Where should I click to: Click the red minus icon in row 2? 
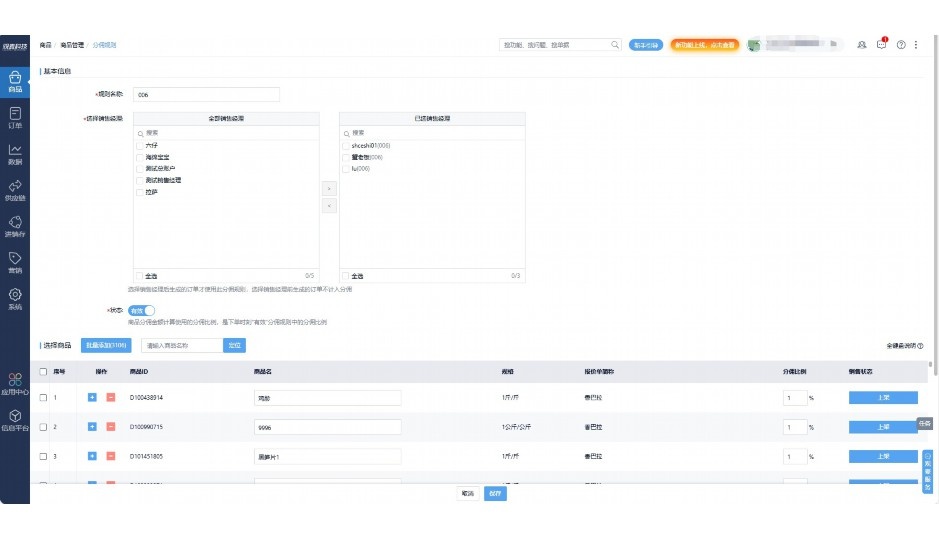coord(110,427)
